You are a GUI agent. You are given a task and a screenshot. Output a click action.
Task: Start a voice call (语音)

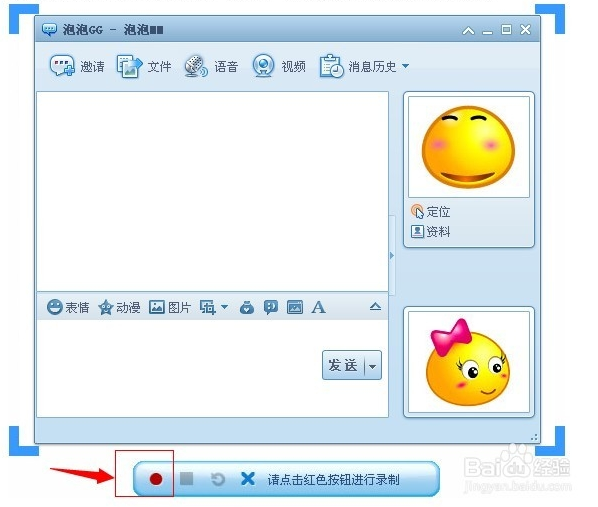pyautogui.click(x=211, y=66)
